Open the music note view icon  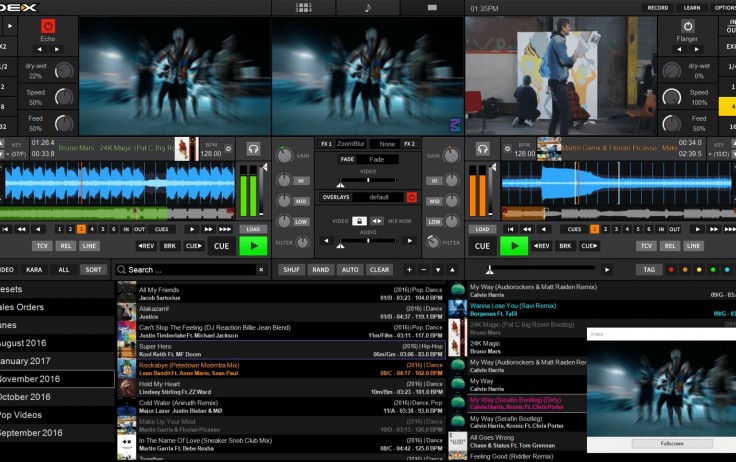367,7
